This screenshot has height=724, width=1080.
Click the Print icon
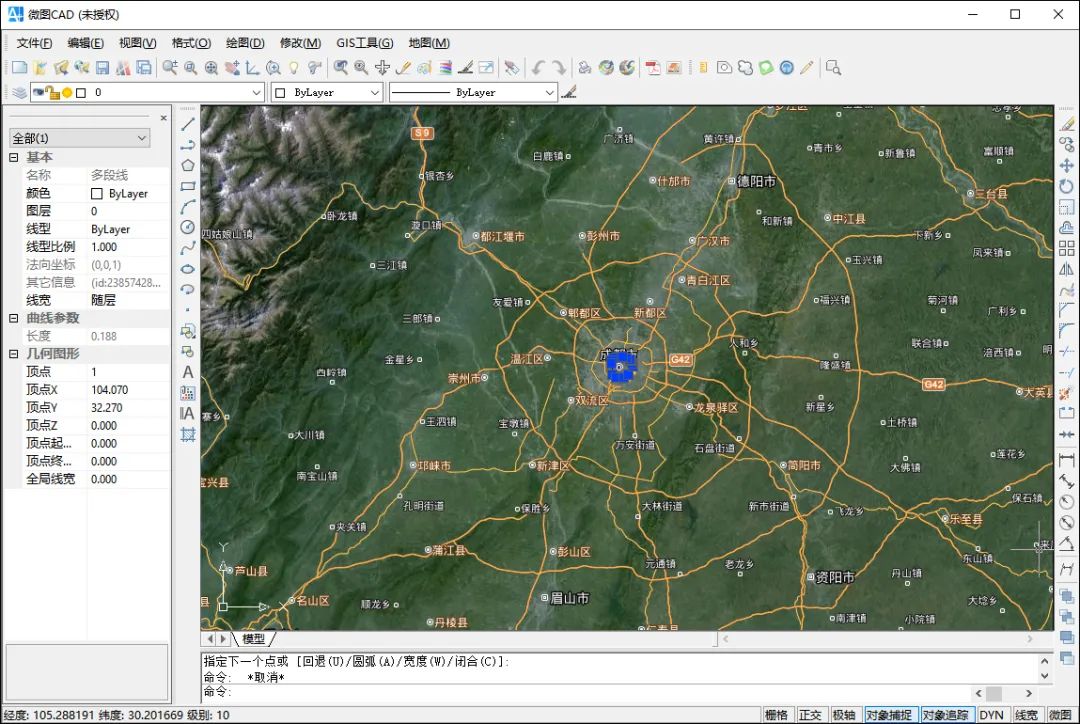[x=584, y=68]
